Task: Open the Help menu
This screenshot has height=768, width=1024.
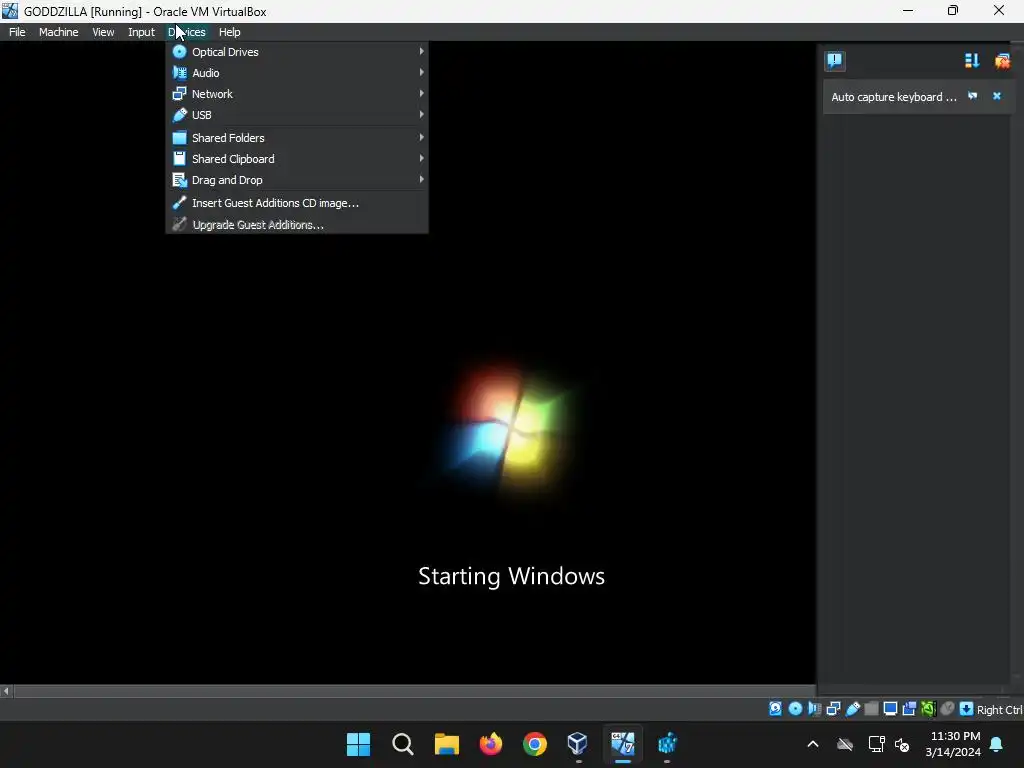Action: click(x=229, y=32)
